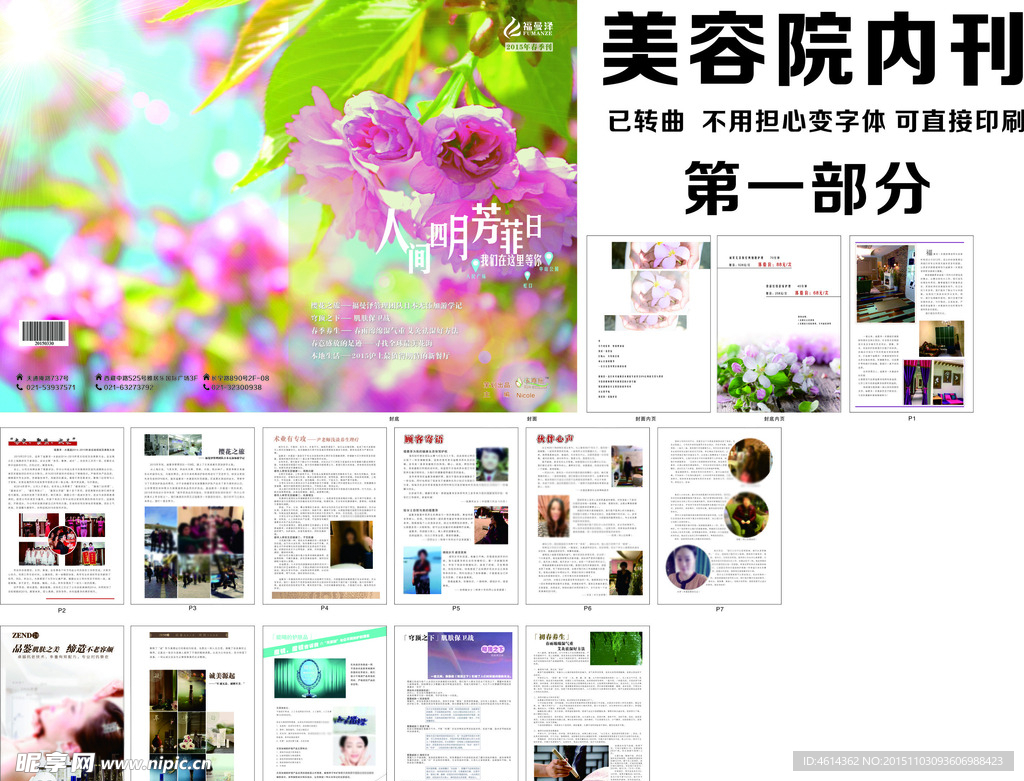Click the map pin above 人民广场
Image resolution: width=1024 pixels, height=781 pixels.
pyautogui.click(x=477, y=262)
